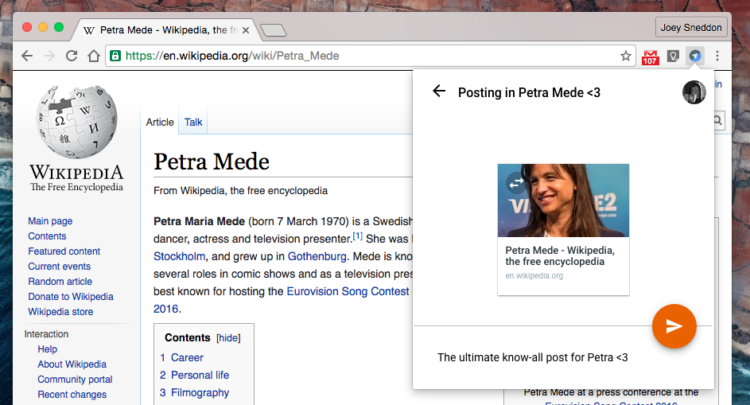Follow the Stockholm link
This screenshot has width=750, height=405.
click(179, 256)
